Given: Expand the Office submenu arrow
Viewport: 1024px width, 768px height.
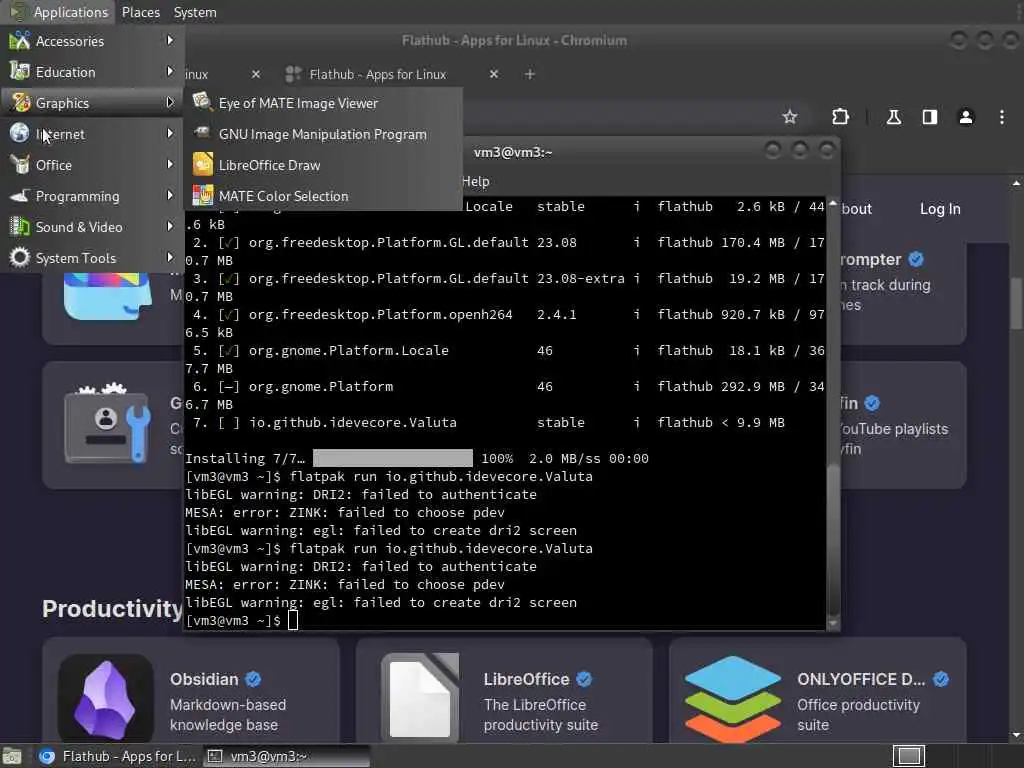Looking at the screenshot, I should point(170,165).
